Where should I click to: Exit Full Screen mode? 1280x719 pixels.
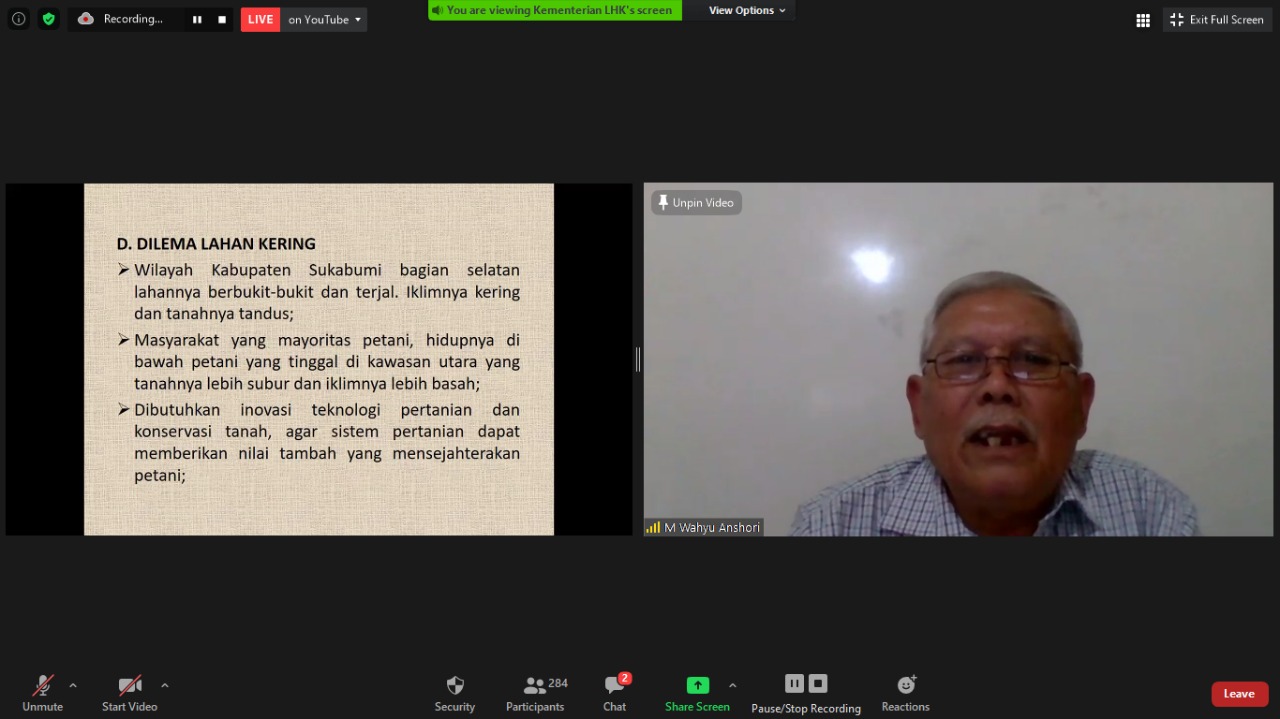tap(1217, 20)
